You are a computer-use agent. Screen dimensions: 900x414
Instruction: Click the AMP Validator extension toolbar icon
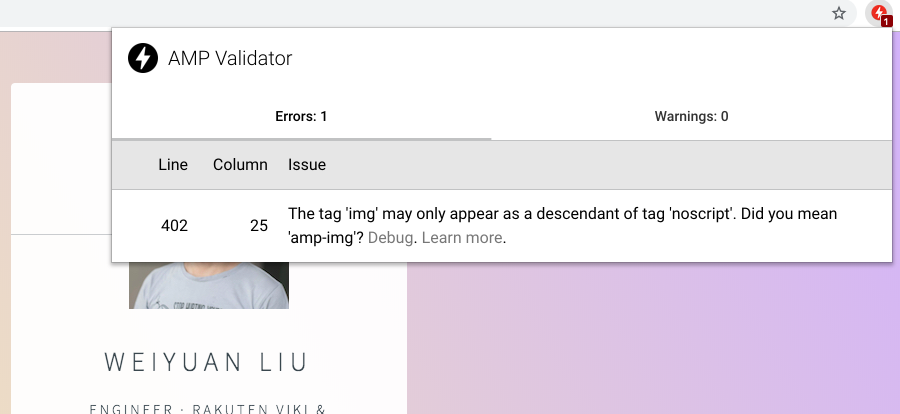[x=877, y=13]
